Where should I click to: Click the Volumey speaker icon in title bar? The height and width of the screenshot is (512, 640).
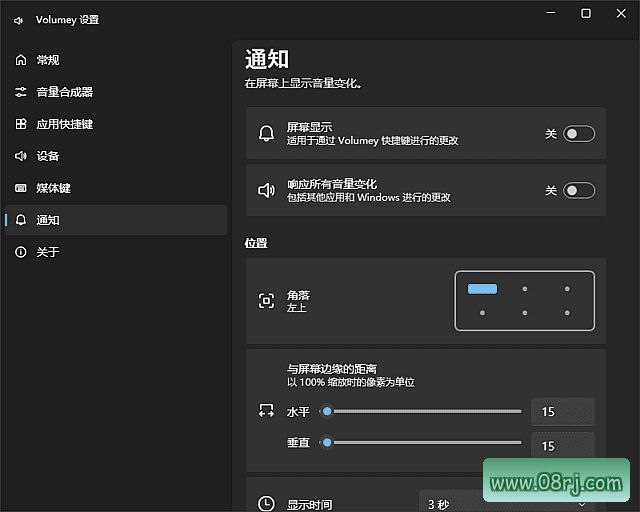[x=18, y=20]
